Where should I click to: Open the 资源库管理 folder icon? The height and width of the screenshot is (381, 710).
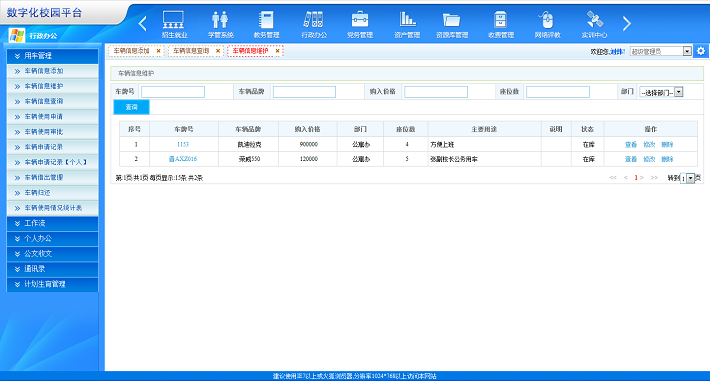point(451,20)
